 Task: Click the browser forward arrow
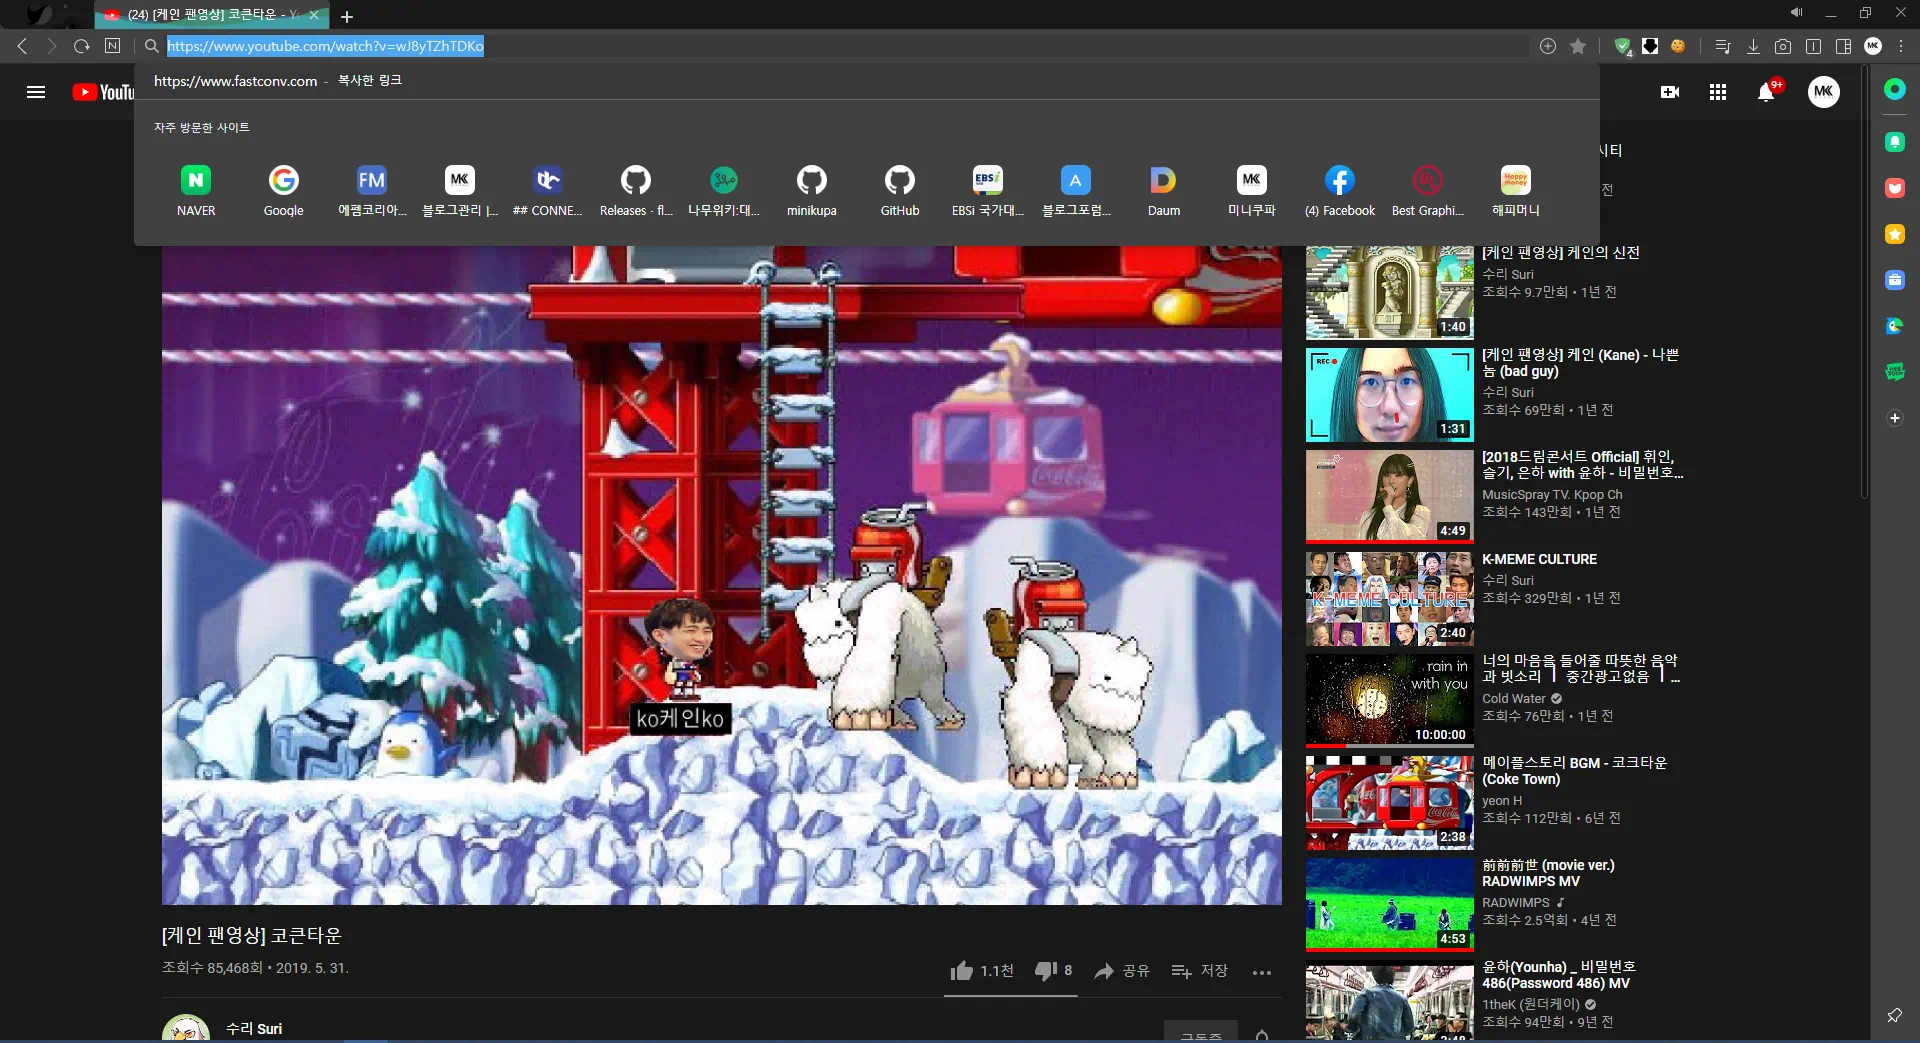(x=52, y=46)
